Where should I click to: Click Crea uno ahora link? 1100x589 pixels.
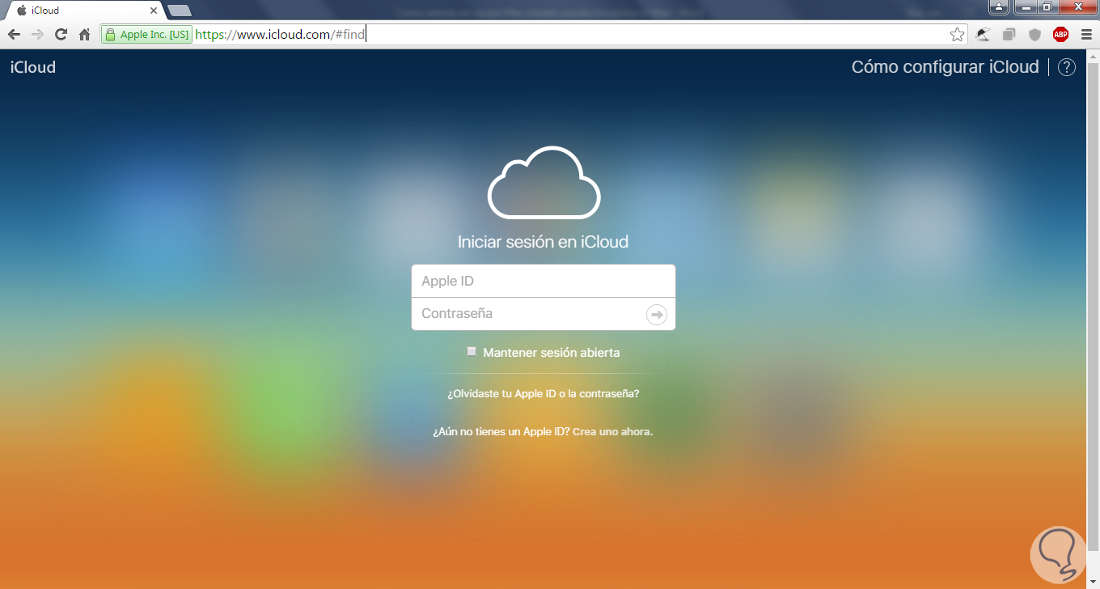(x=612, y=432)
